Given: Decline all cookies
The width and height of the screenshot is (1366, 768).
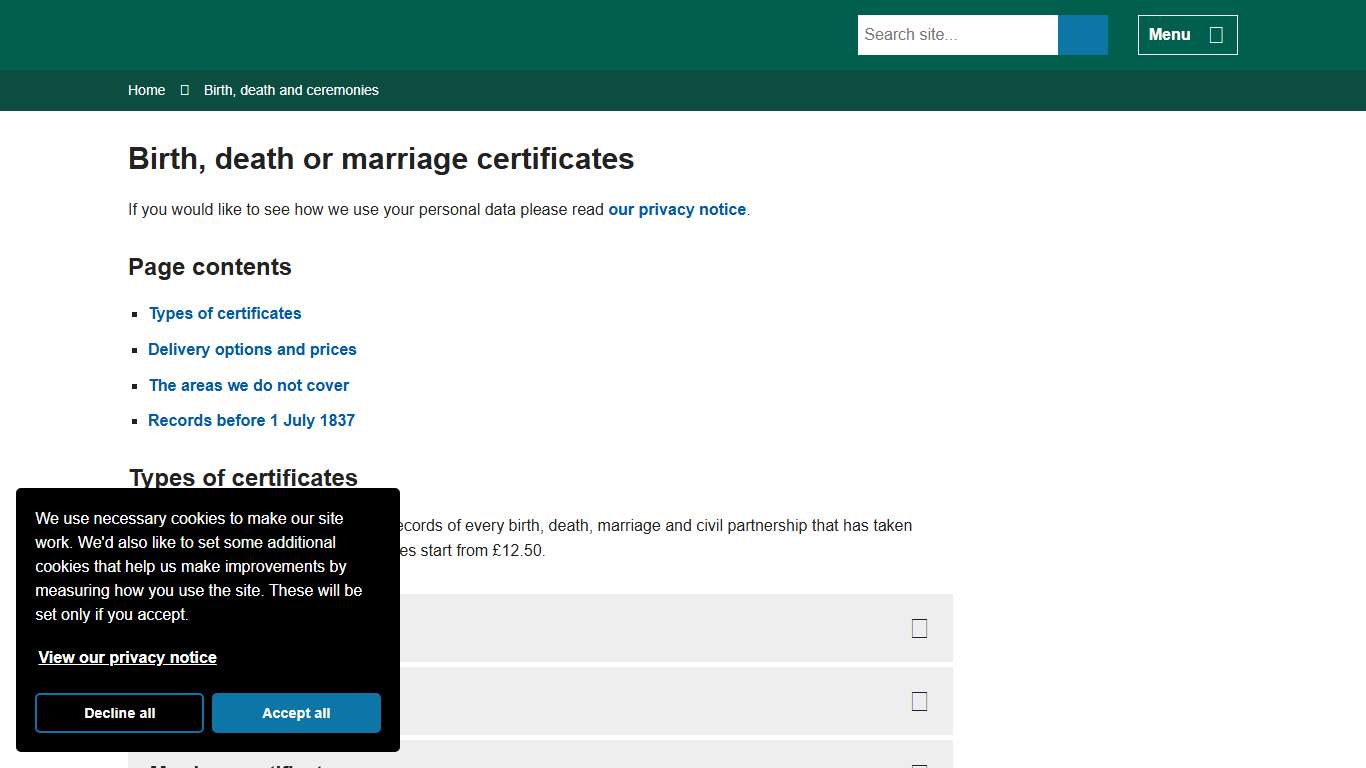Looking at the screenshot, I should tap(119, 713).
